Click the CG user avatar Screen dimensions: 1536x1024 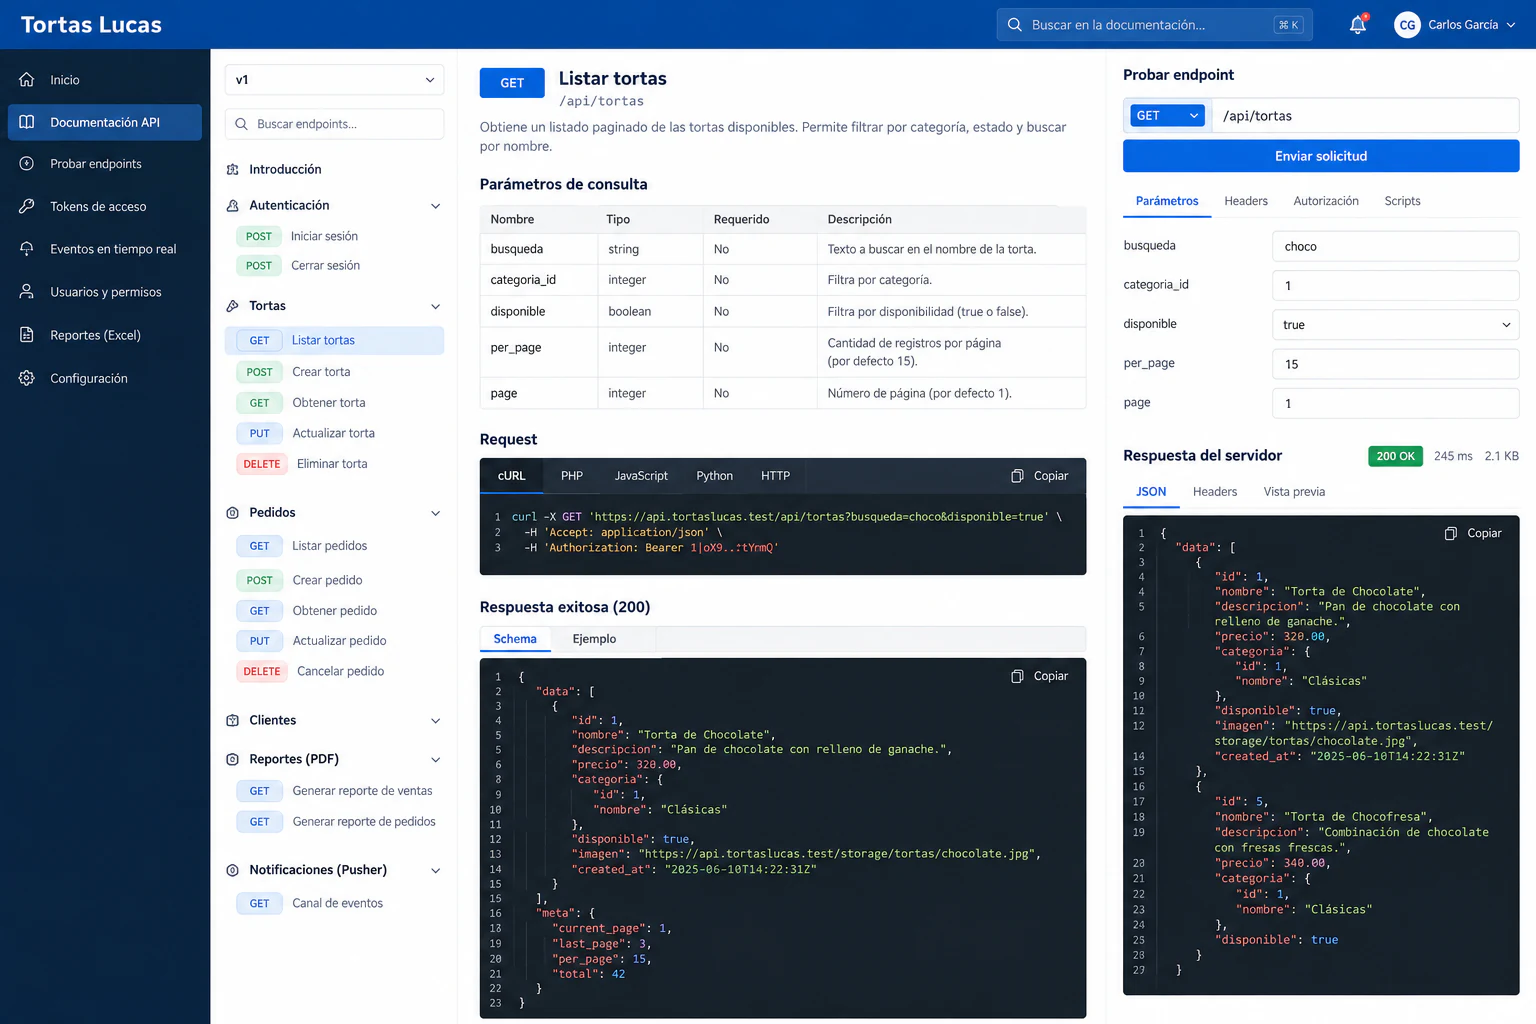1407,25
